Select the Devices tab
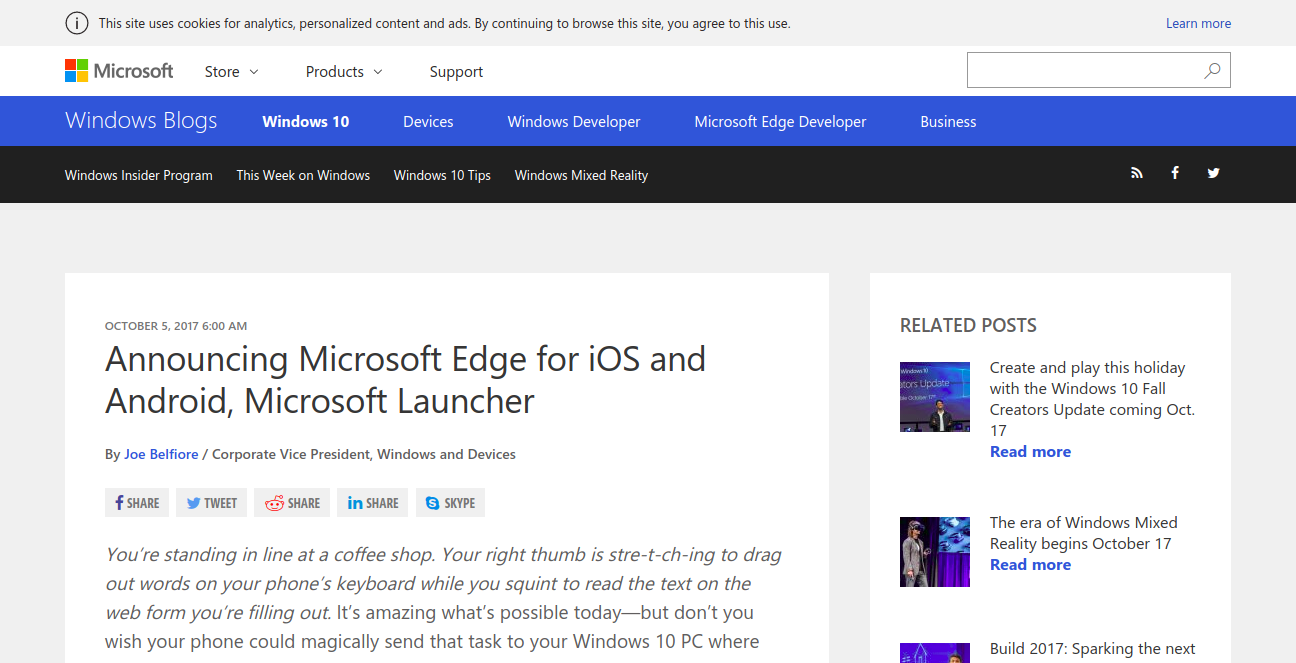The image size is (1296, 663). click(x=428, y=122)
